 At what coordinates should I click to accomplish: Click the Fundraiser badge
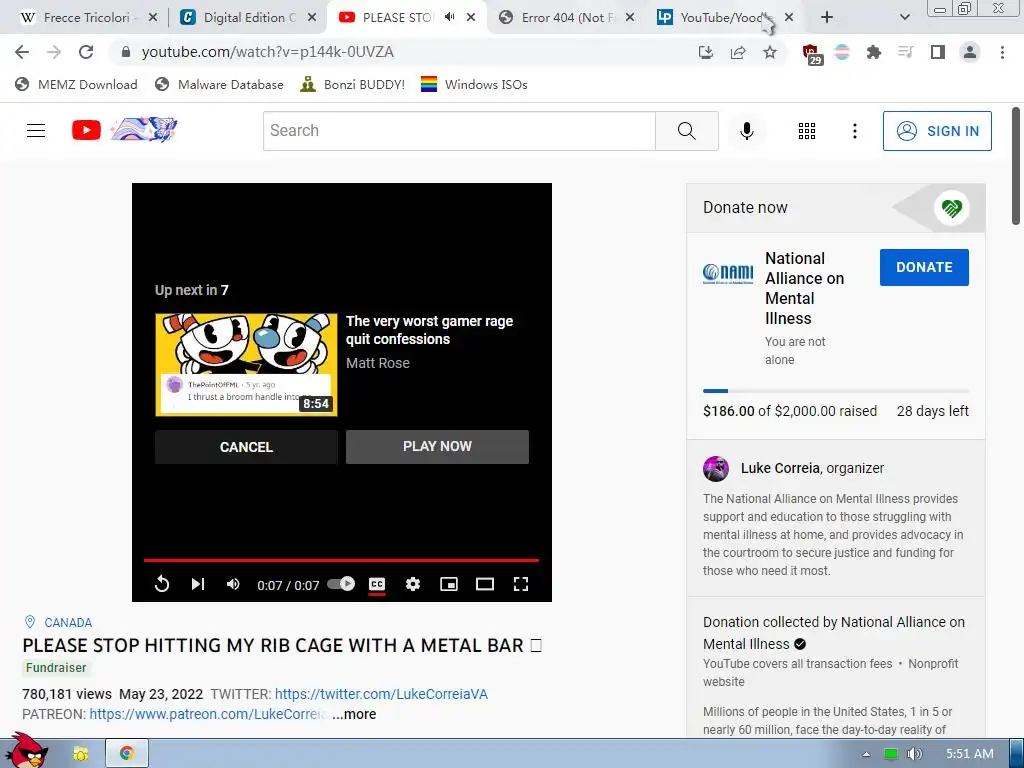(56, 667)
